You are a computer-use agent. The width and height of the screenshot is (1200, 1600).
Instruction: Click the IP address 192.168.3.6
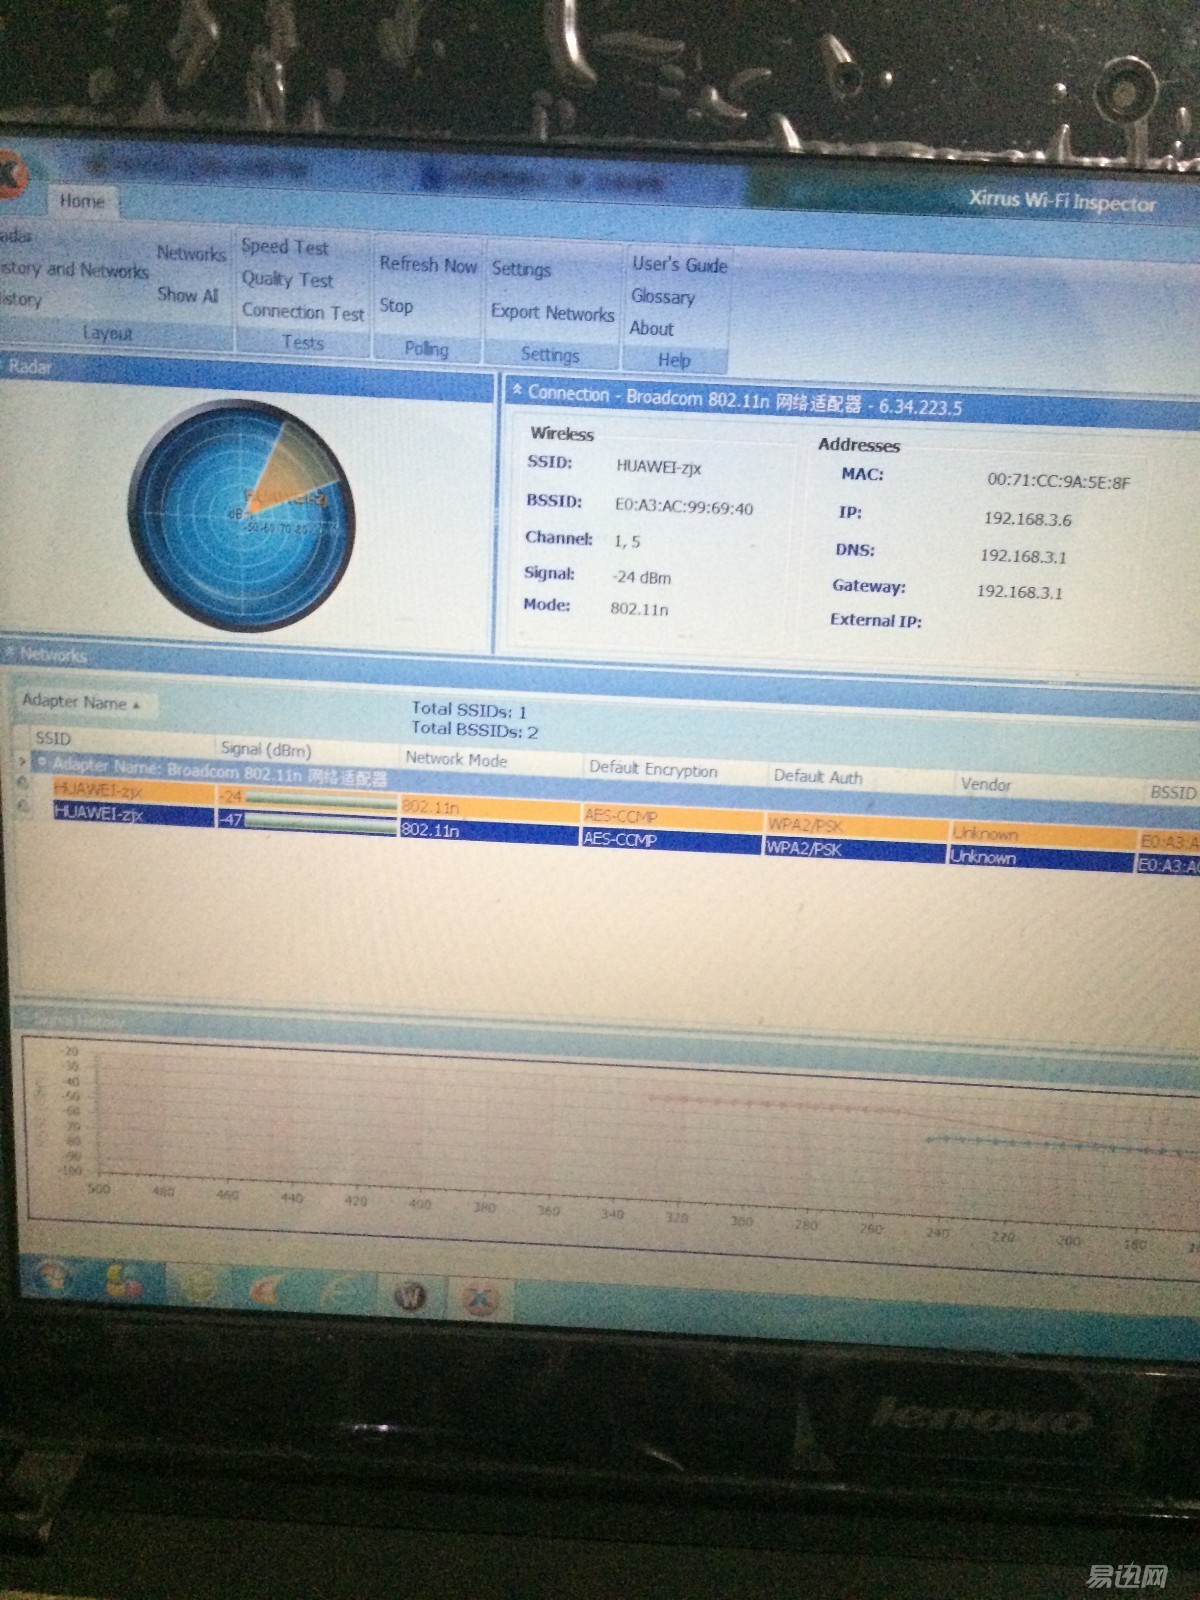pyautogui.click(x=1027, y=519)
